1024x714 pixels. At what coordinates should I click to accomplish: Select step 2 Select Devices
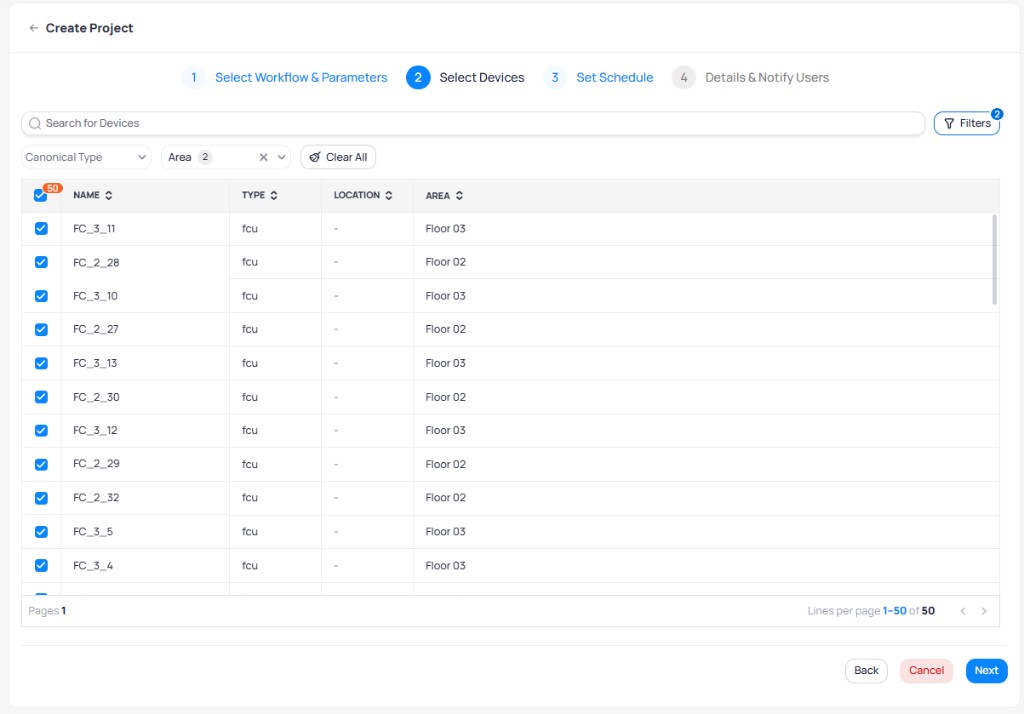(x=465, y=78)
